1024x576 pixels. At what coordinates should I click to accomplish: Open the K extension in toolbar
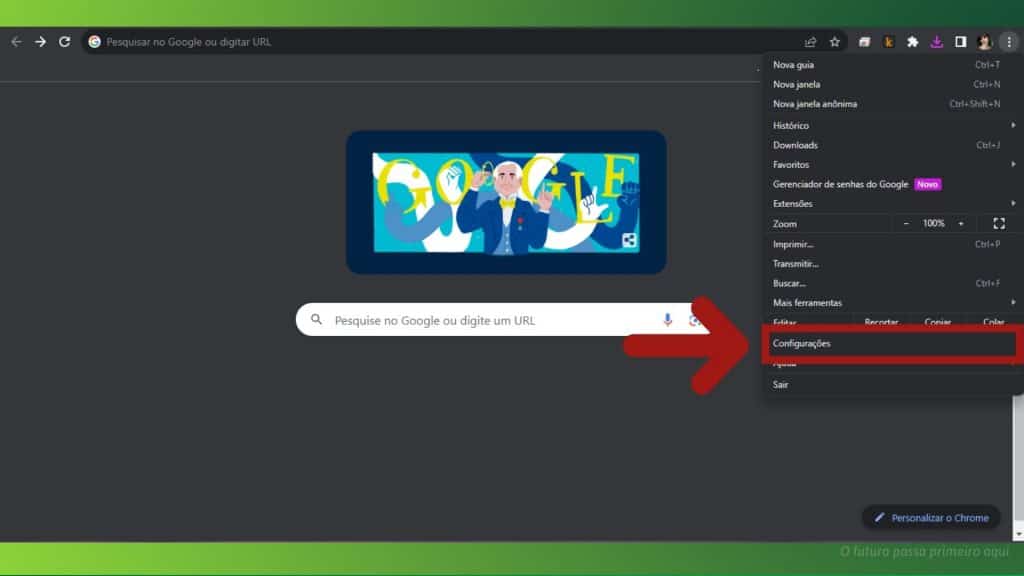[x=889, y=42]
